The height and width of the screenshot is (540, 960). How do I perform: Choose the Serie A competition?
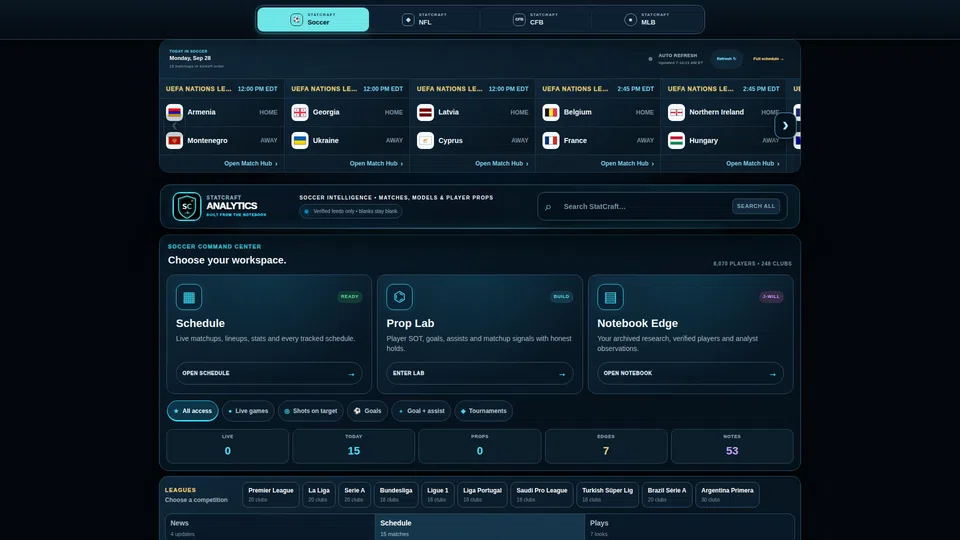click(354, 495)
